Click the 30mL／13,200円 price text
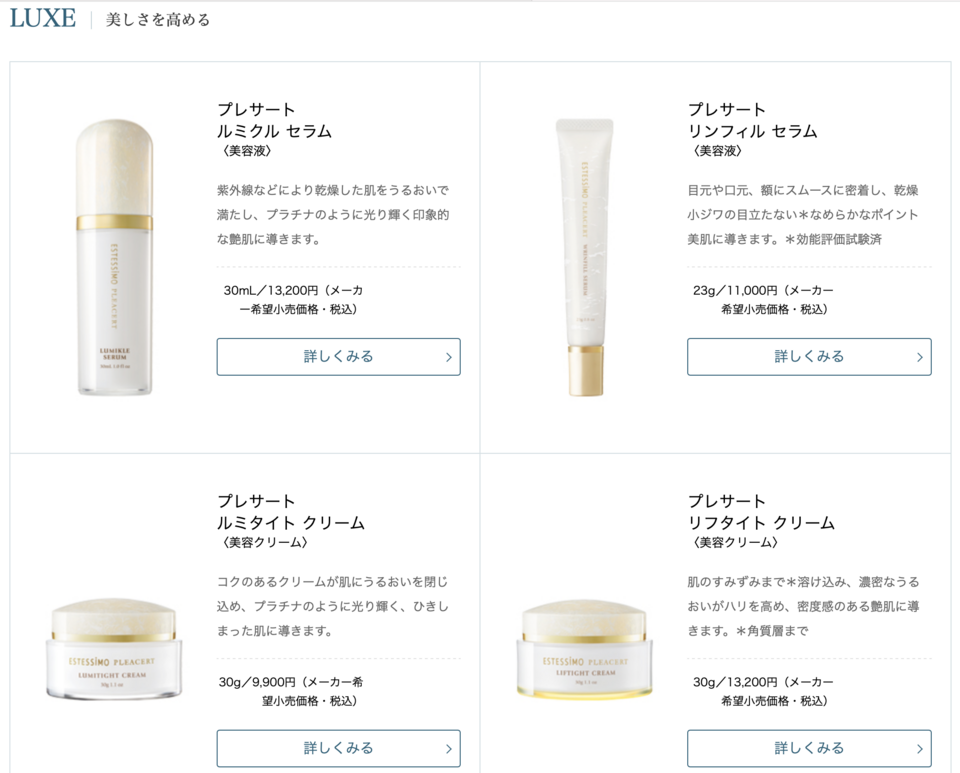The width and height of the screenshot is (960, 773). pyautogui.click(x=271, y=291)
